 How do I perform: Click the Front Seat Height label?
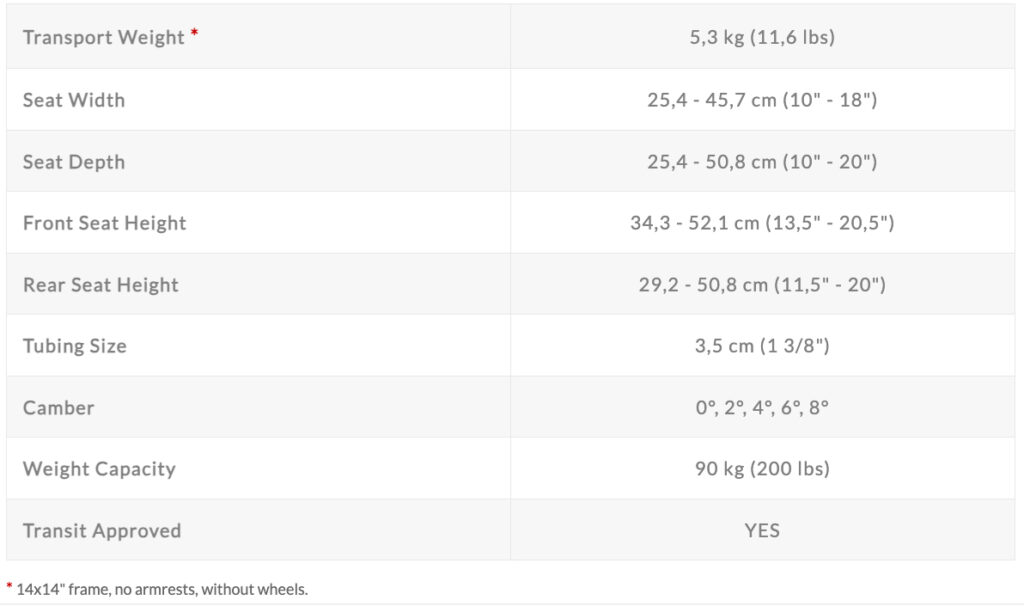click(104, 223)
